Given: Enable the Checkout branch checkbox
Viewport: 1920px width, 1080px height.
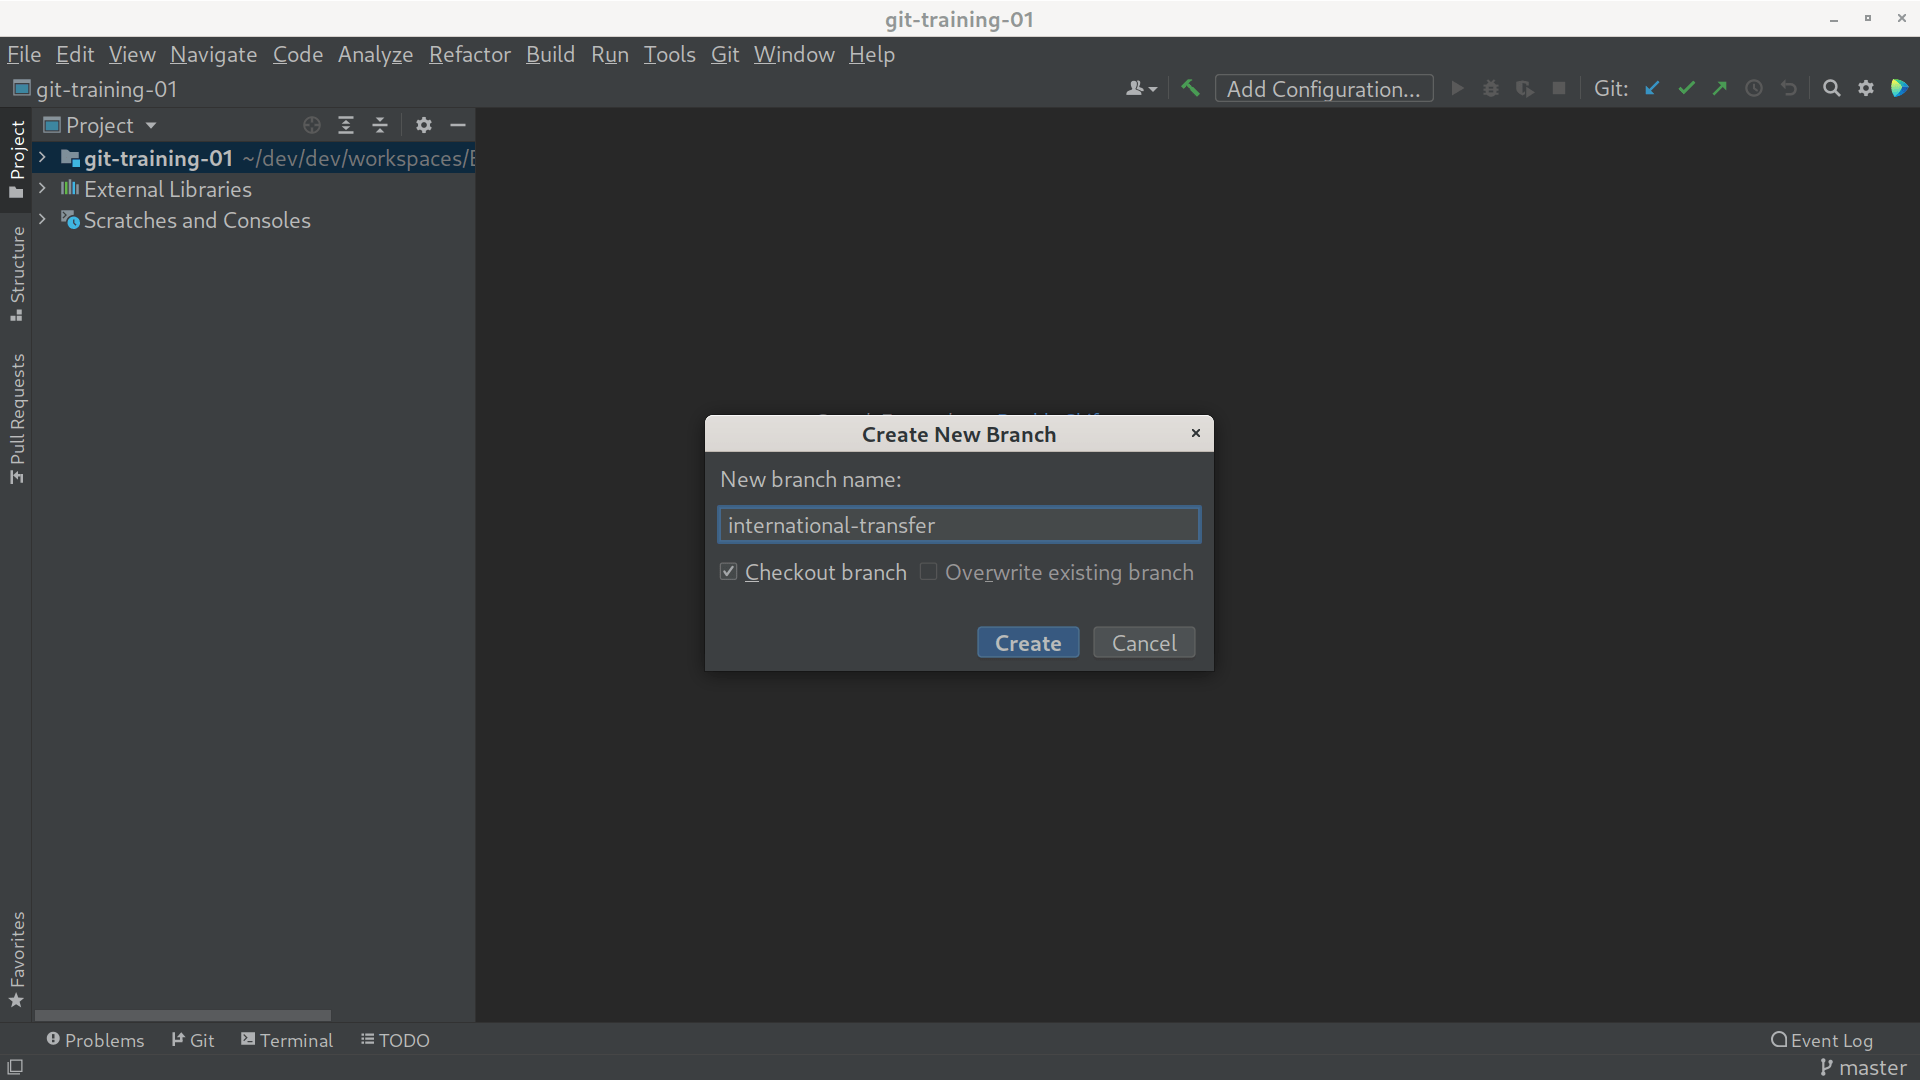Looking at the screenshot, I should pyautogui.click(x=729, y=571).
